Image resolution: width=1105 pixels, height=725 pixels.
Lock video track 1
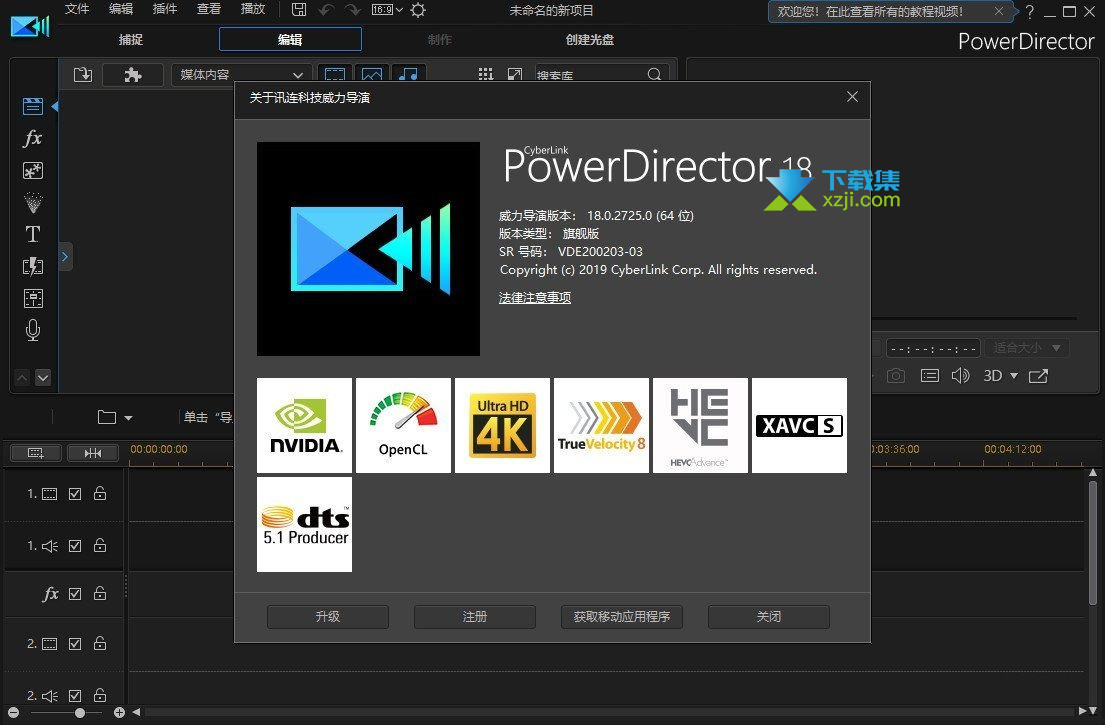100,493
